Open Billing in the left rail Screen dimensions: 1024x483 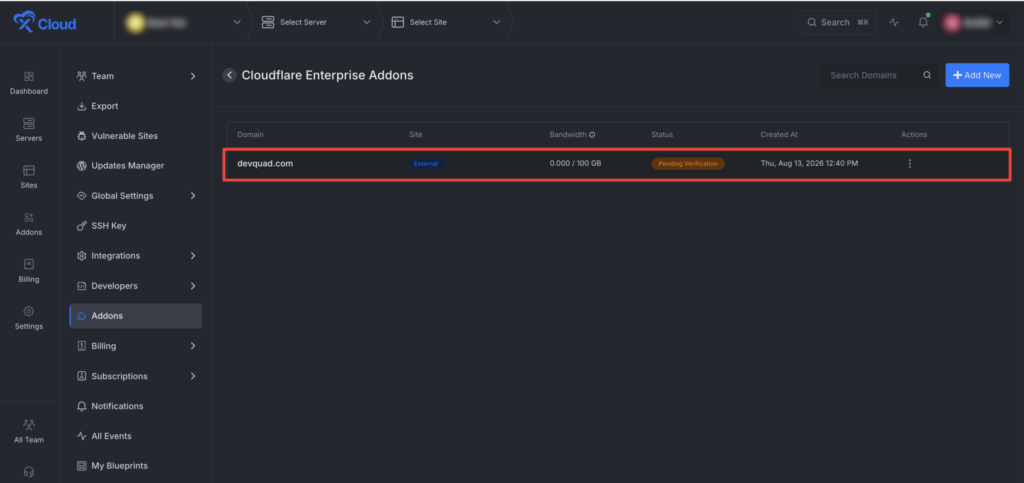29,271
